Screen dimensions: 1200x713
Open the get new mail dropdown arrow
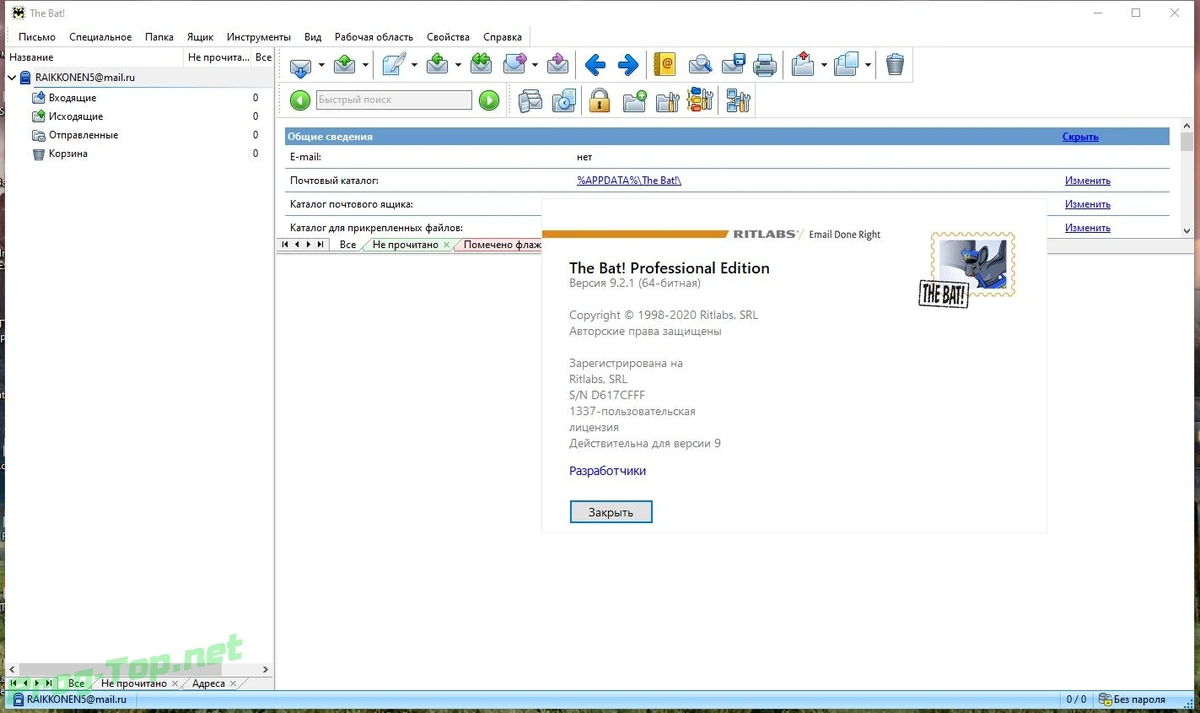[x=321, y=66]
